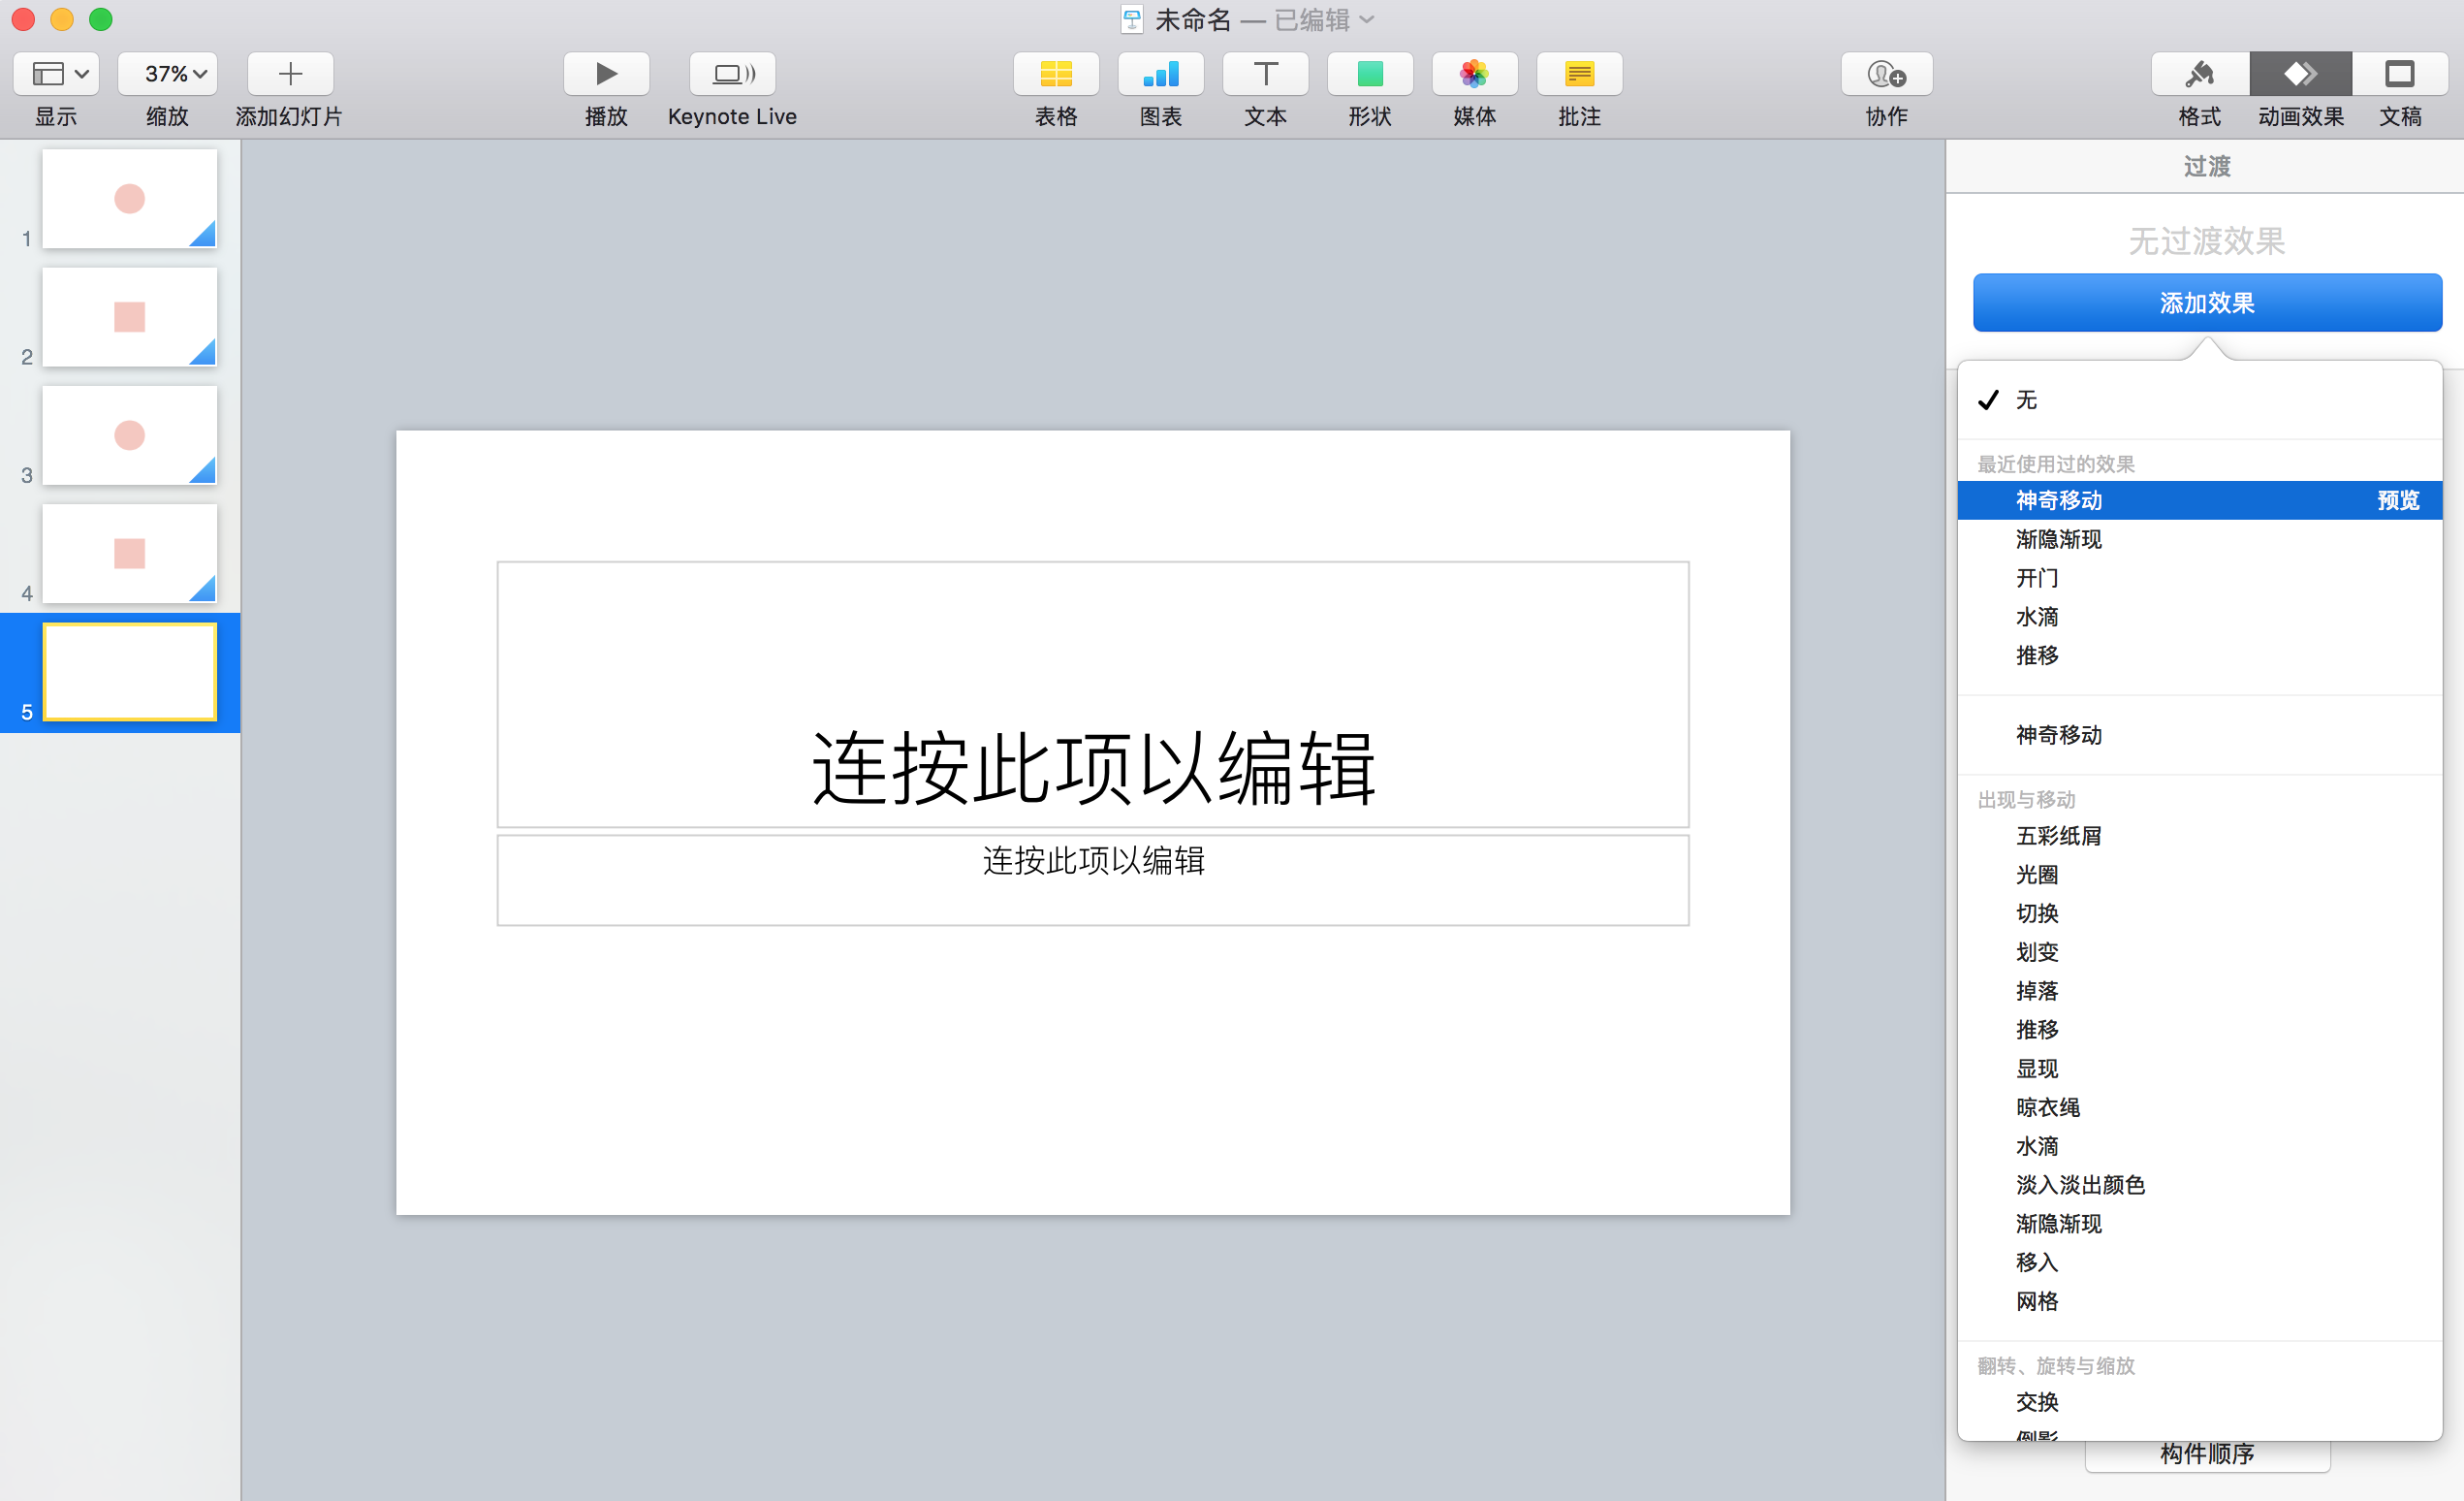
Task: Open the Document (文稿) inspector
Action: [2400, 74]
